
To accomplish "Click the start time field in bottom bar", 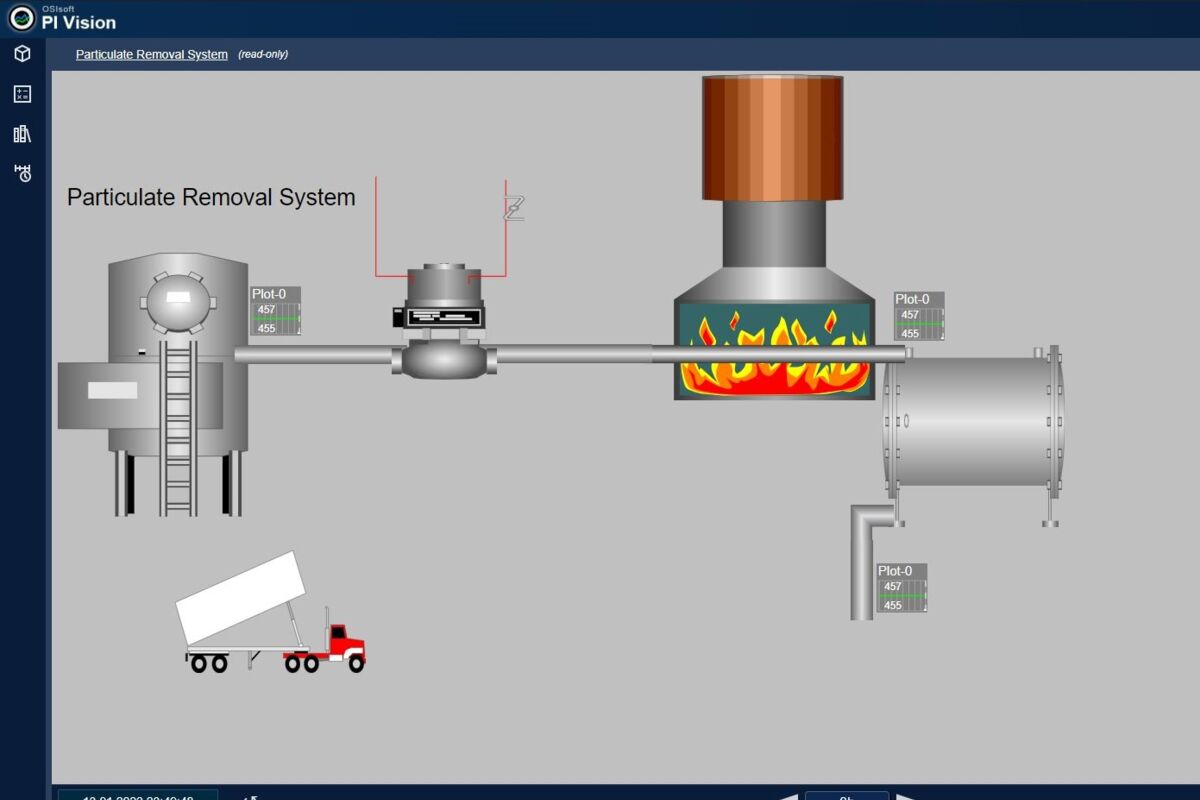I will pos(137,795).
